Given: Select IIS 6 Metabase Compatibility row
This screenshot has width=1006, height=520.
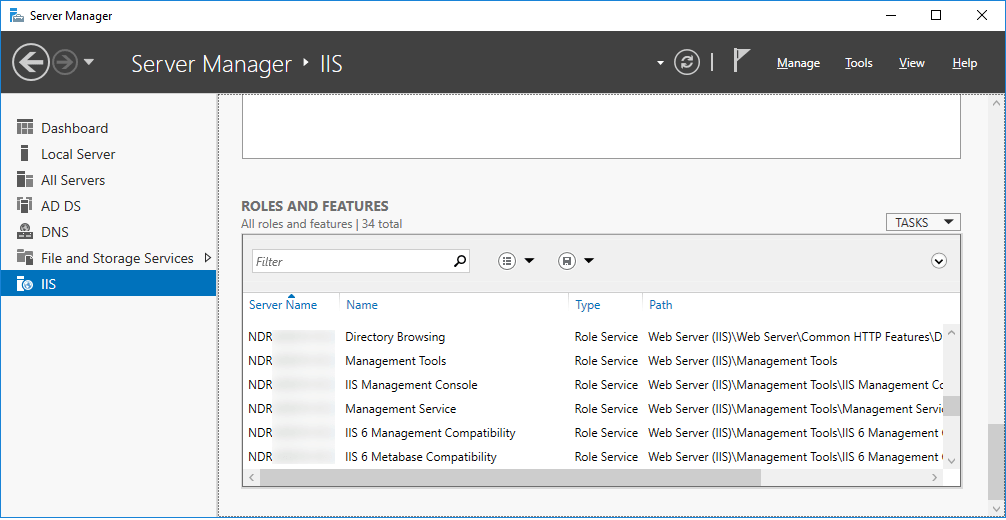Looking at the screenshot, I should point(593,457).
